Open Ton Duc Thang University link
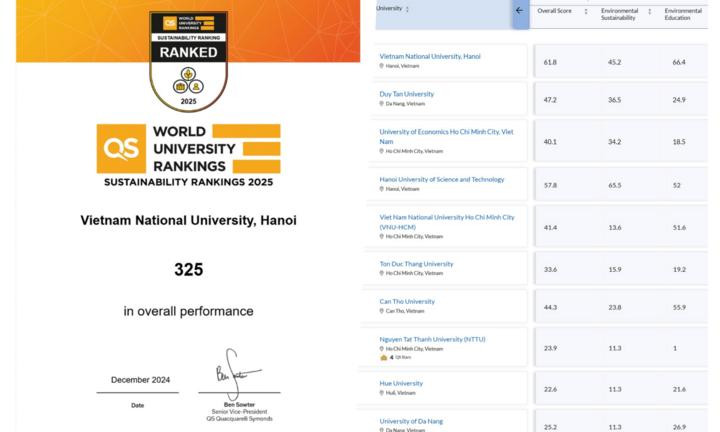 click(x=416, y=264)
